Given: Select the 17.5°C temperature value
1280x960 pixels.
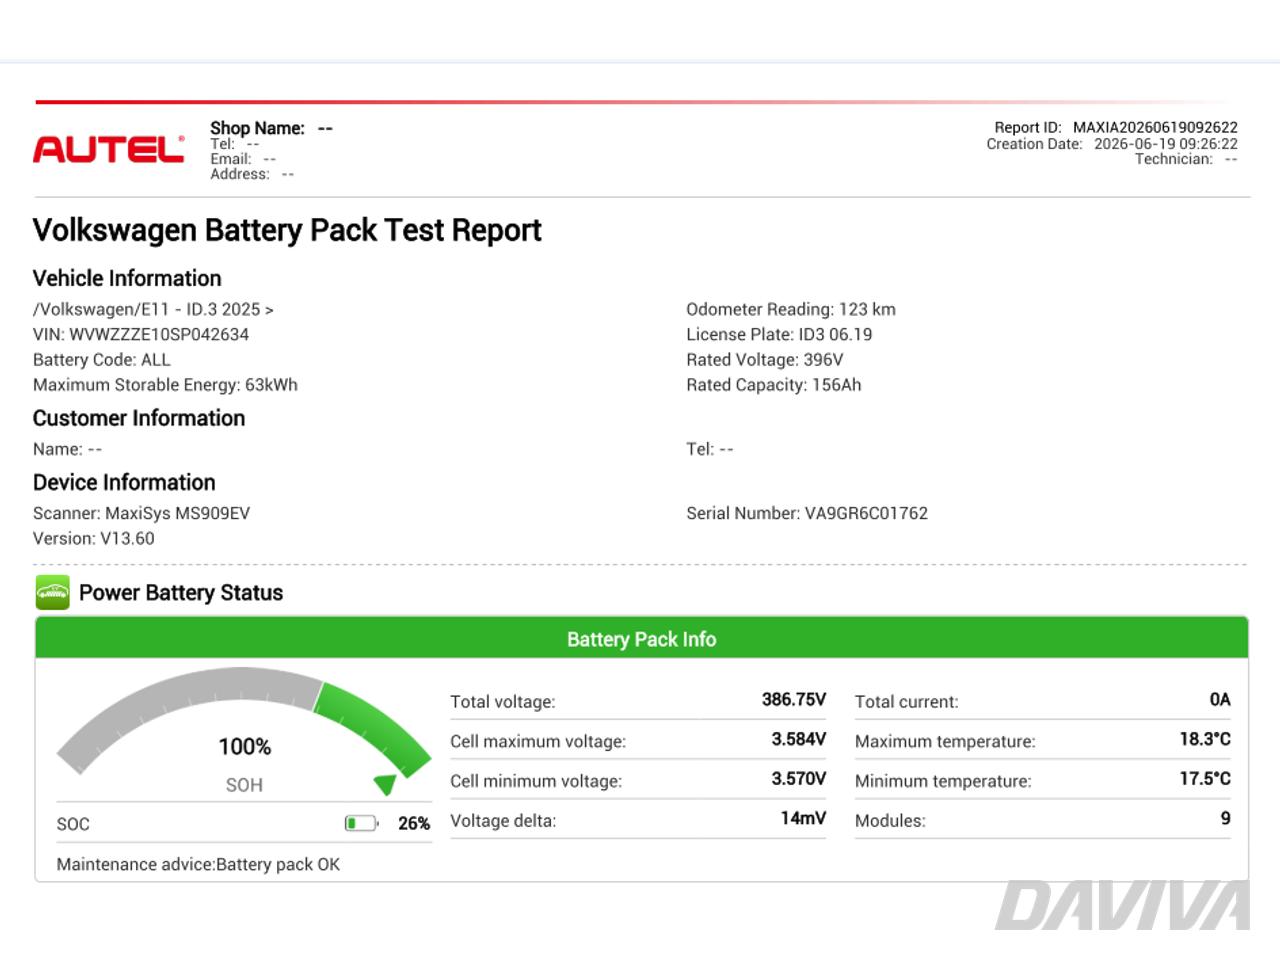Looking at the screenshot, I should click(1205, 778).
